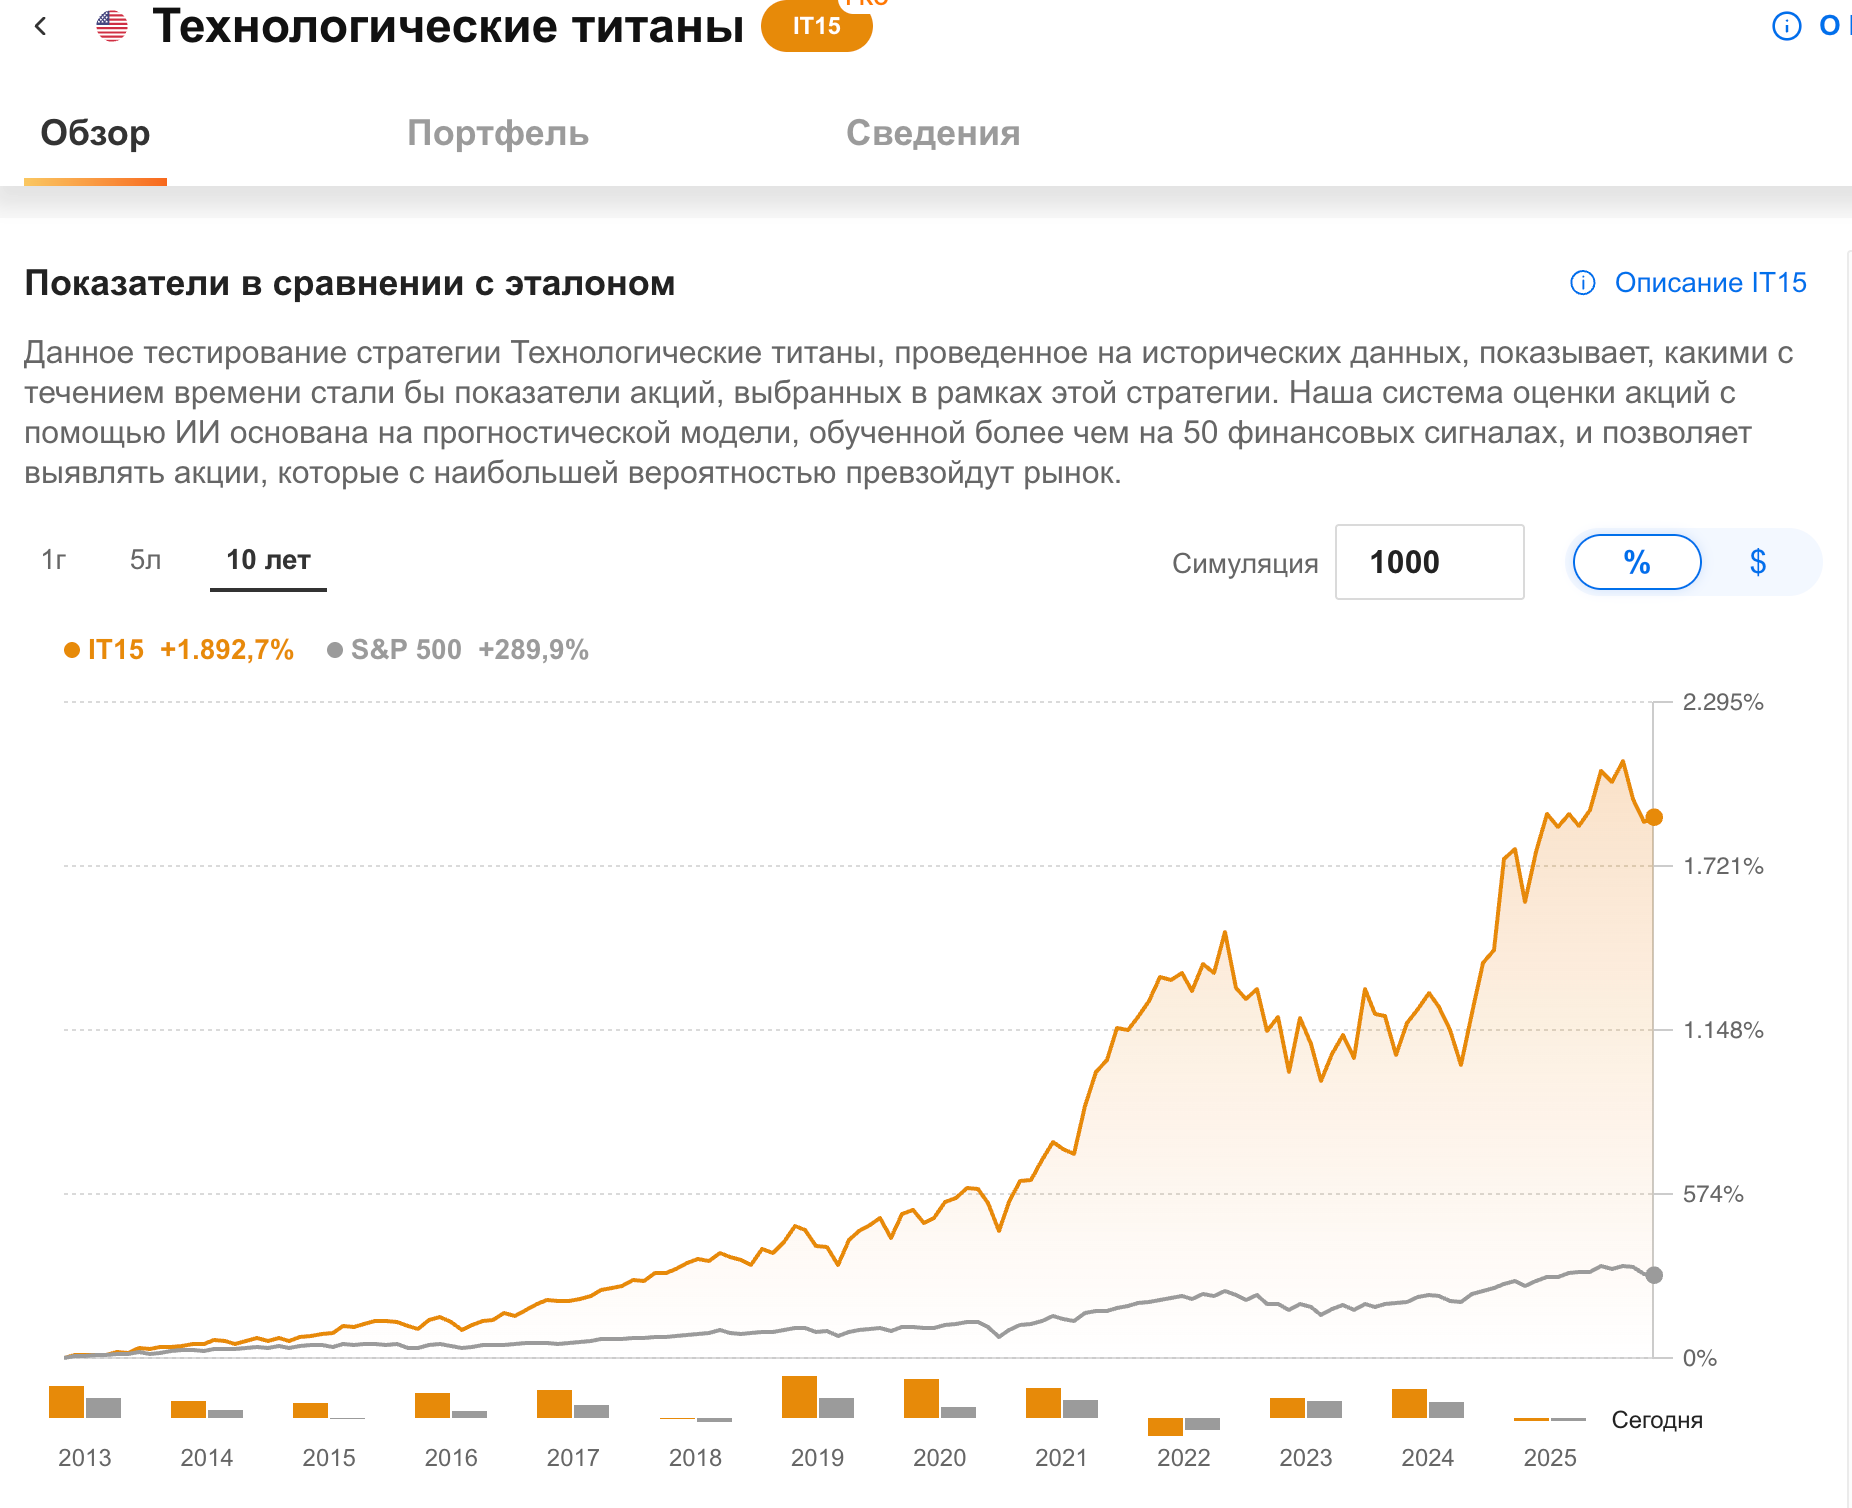1852x1508 pixels.
Task: Click info icon beside Описание IT15
Action: click(1583, 283)
